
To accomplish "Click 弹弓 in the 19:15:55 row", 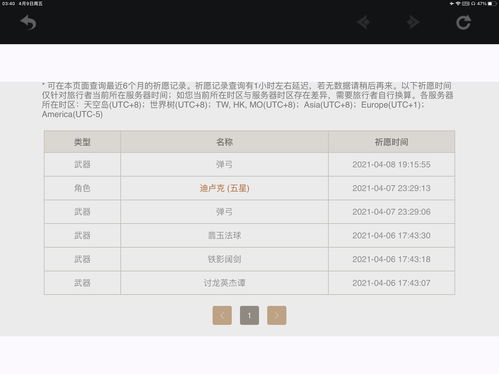I will [x=224, y=164].
